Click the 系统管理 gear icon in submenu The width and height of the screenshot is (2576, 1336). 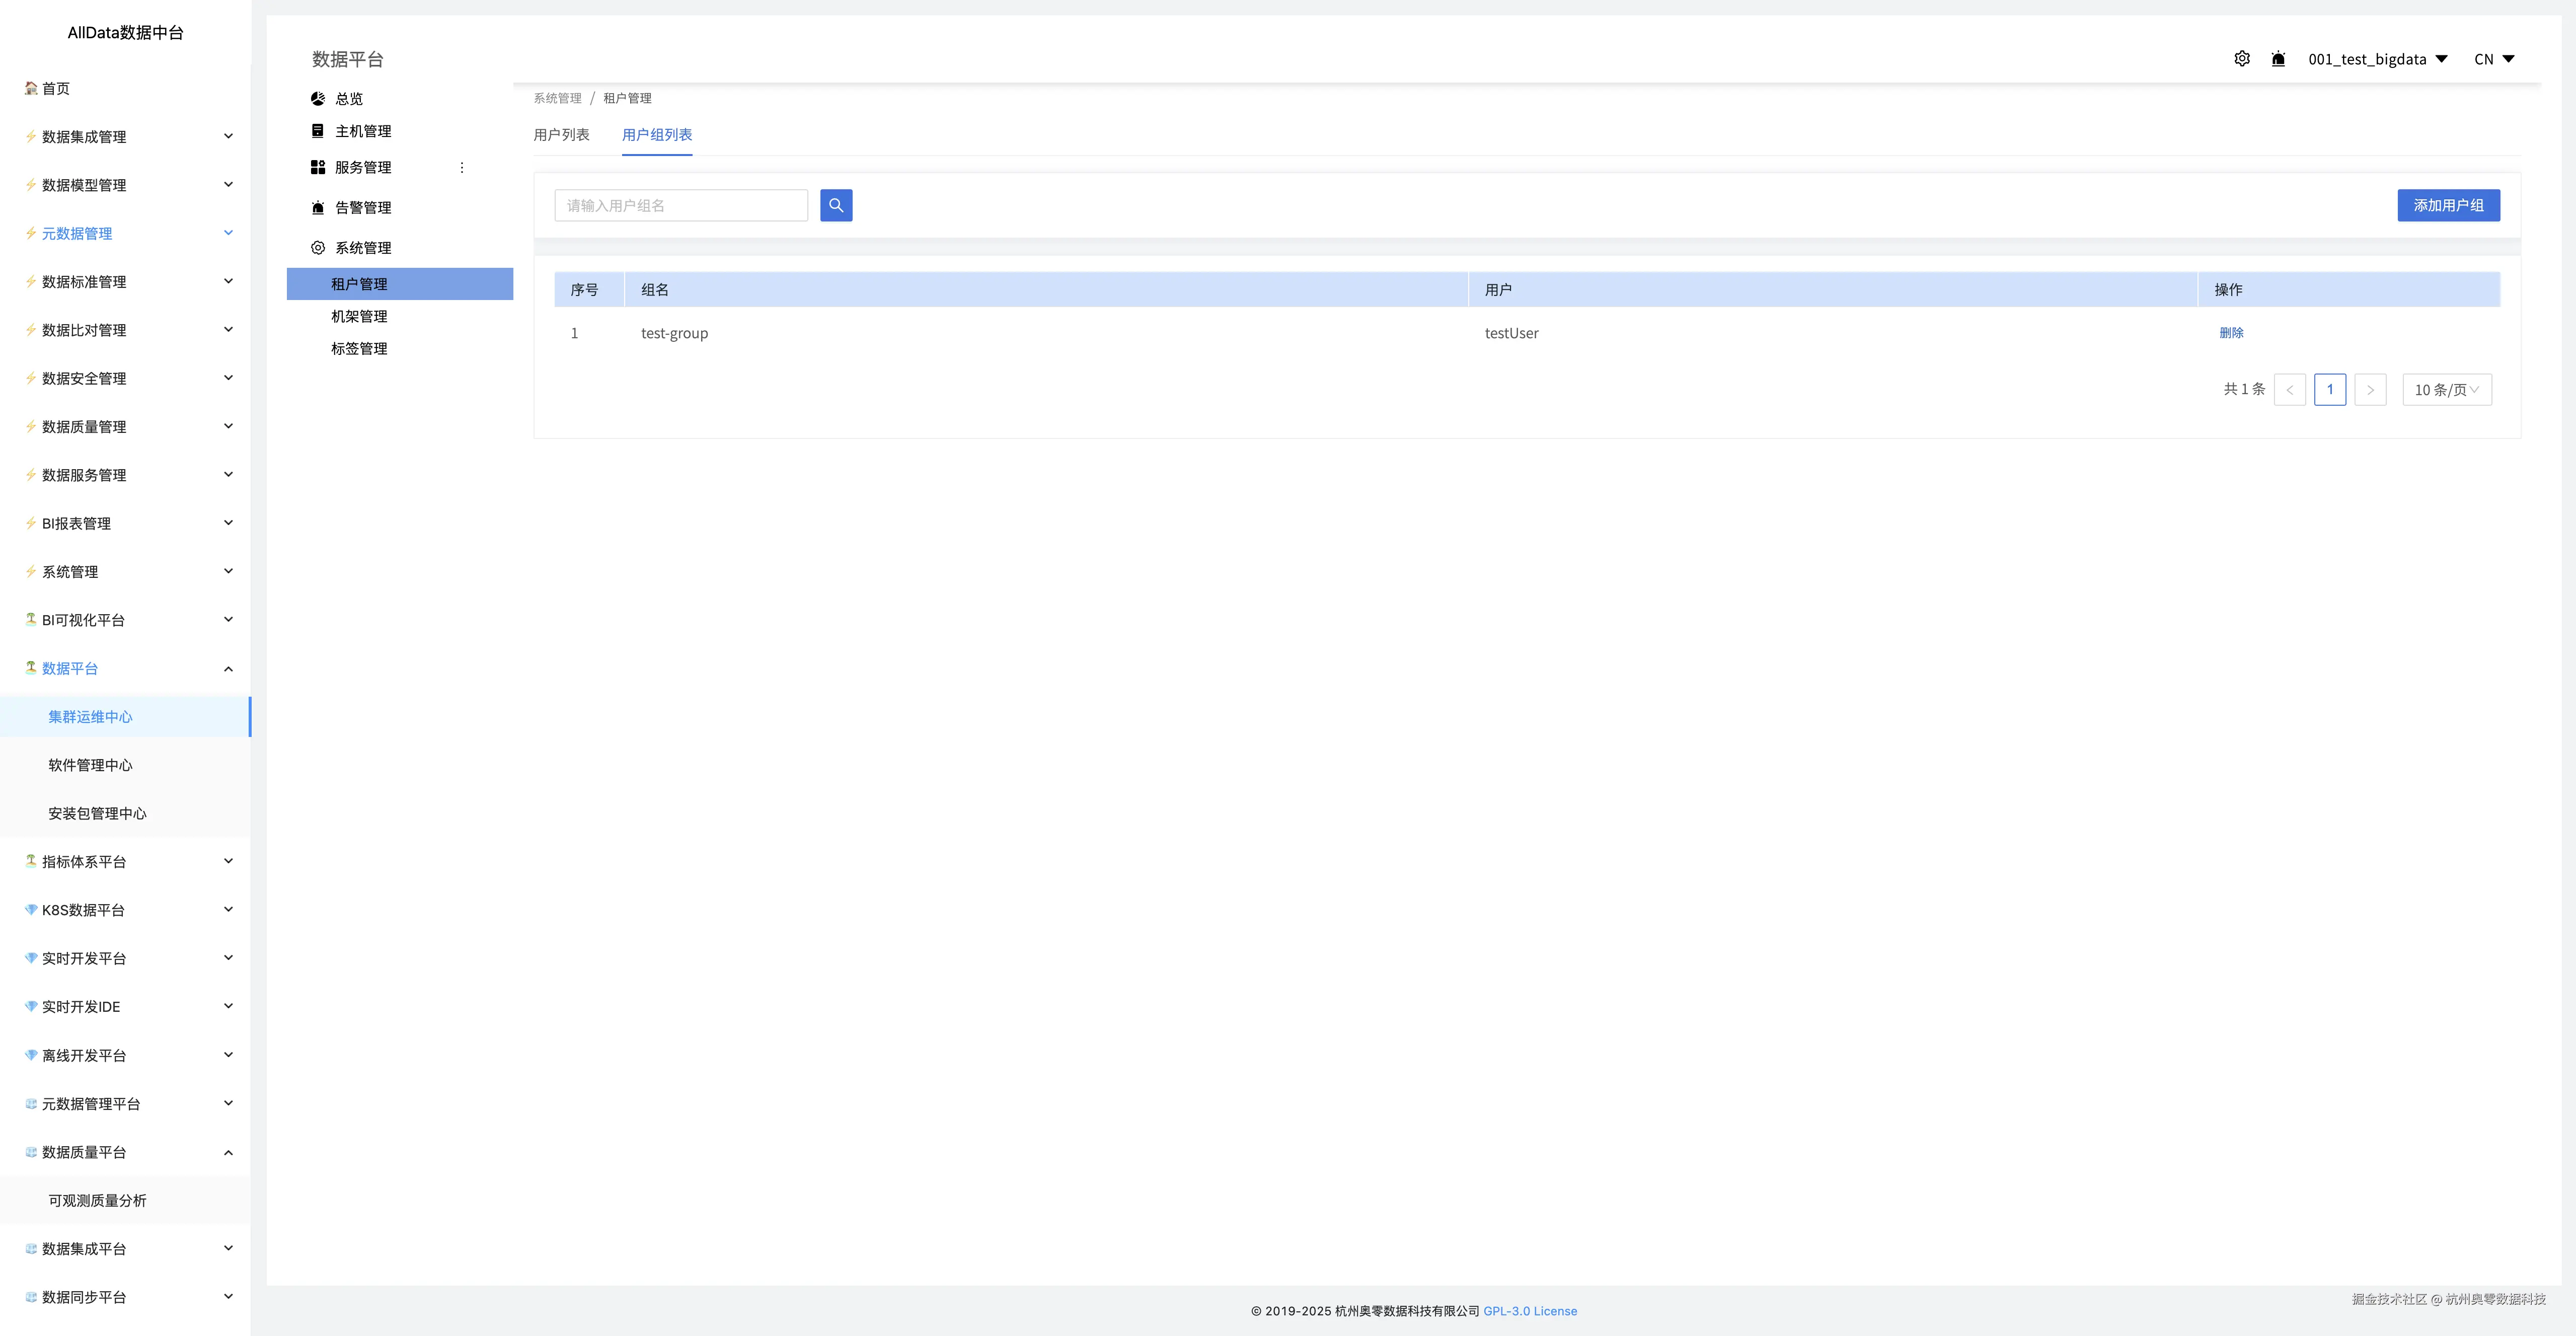coord(318,247)
